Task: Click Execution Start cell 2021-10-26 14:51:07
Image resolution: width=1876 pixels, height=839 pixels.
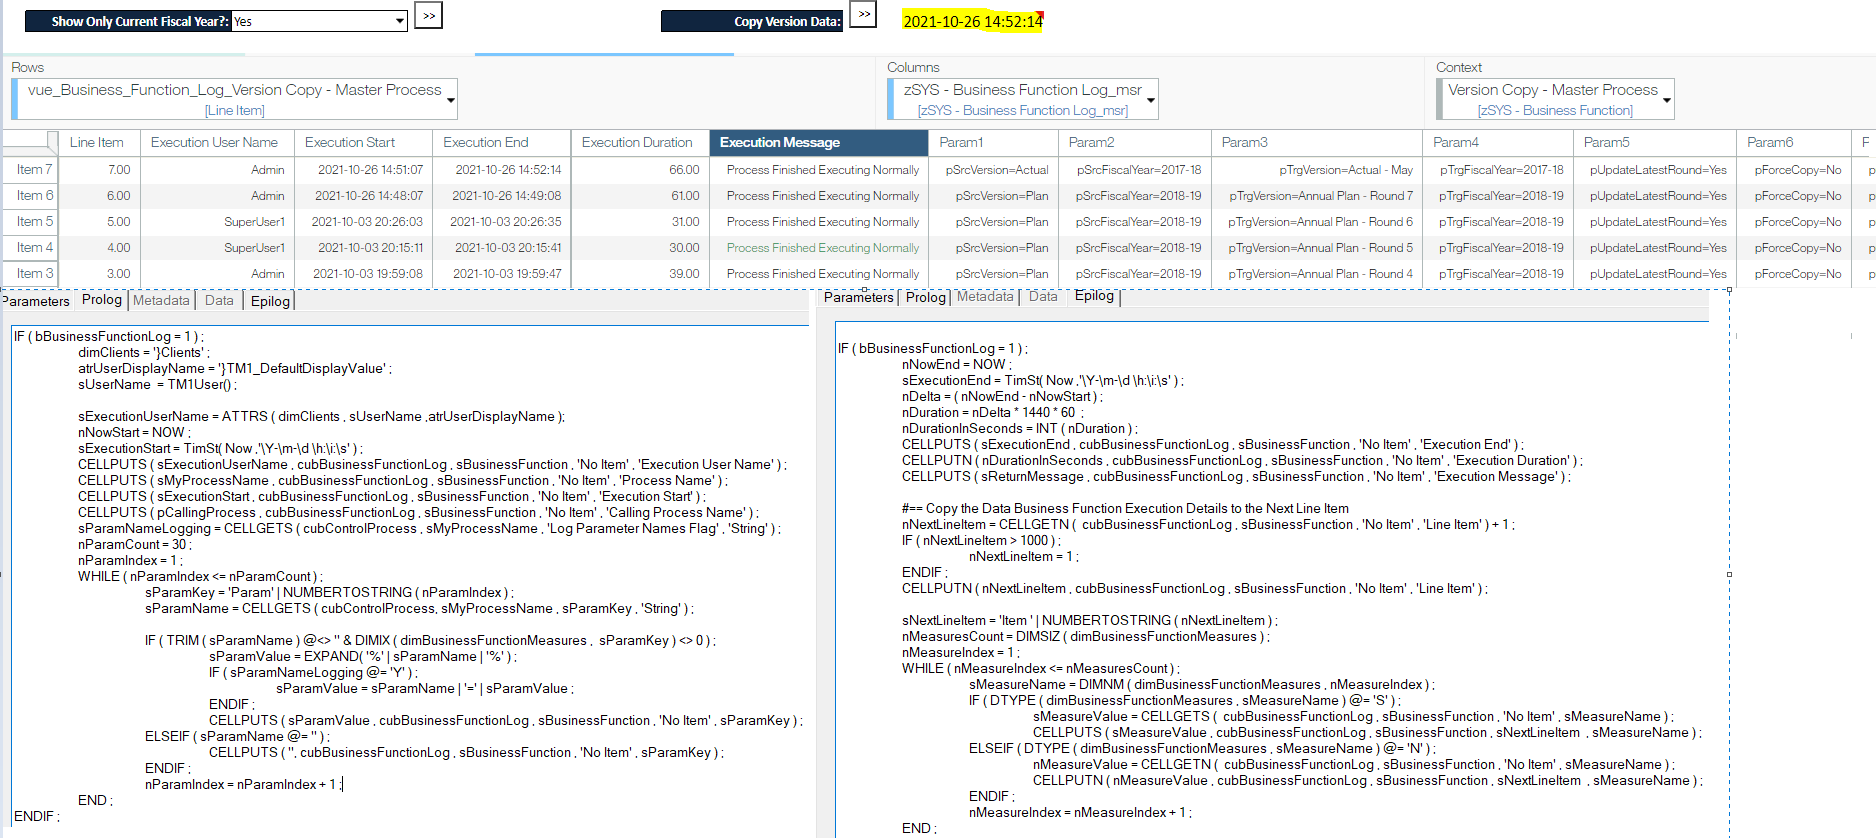Action: click(x=363, y=169)
